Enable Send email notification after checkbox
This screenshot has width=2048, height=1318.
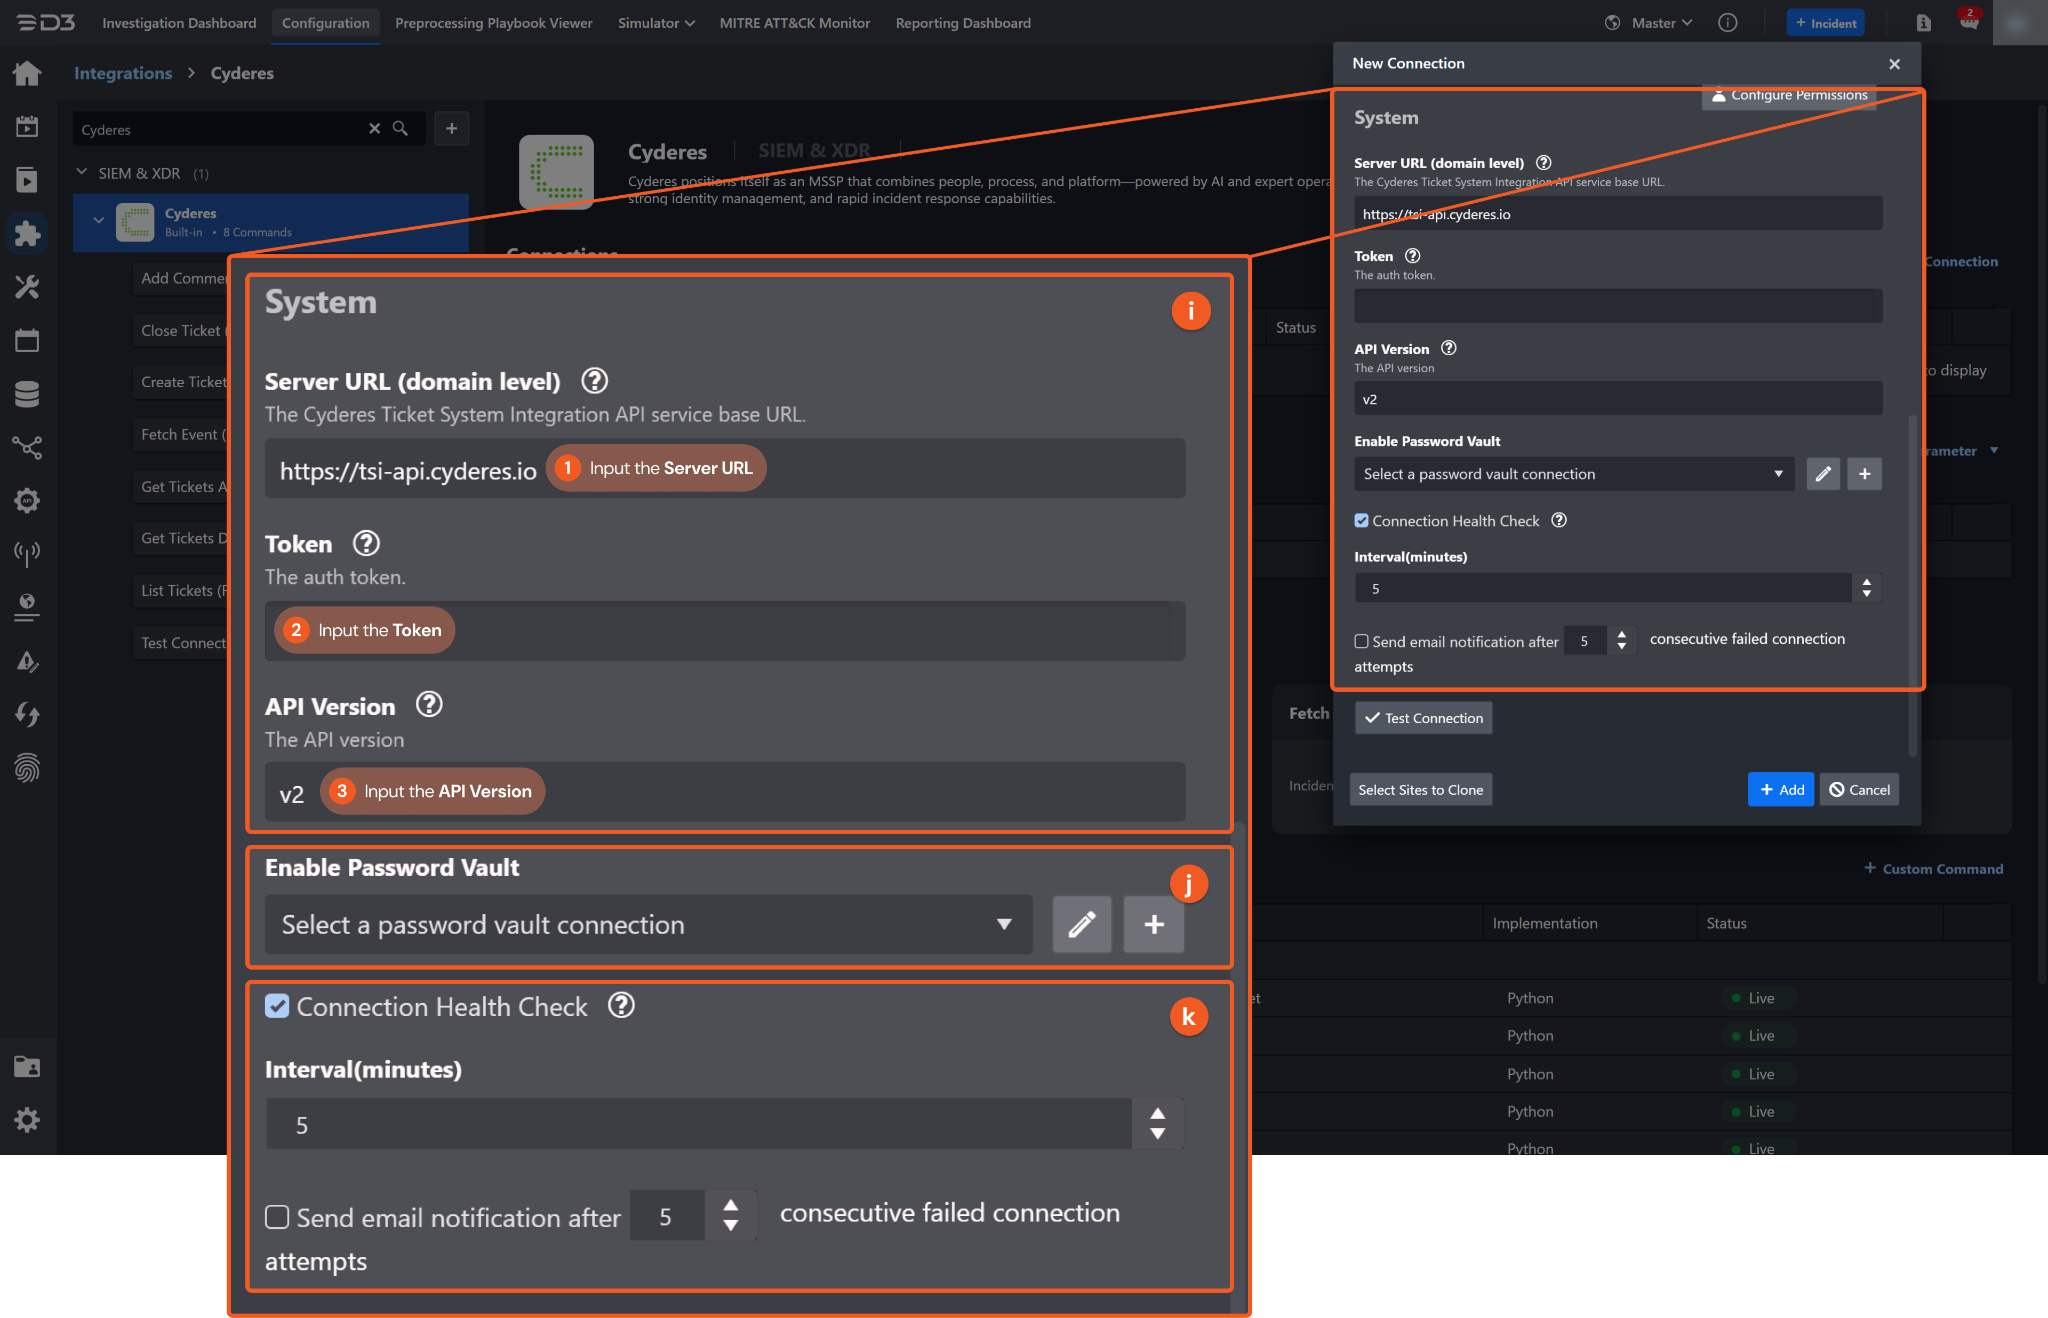coord(1361,642)
